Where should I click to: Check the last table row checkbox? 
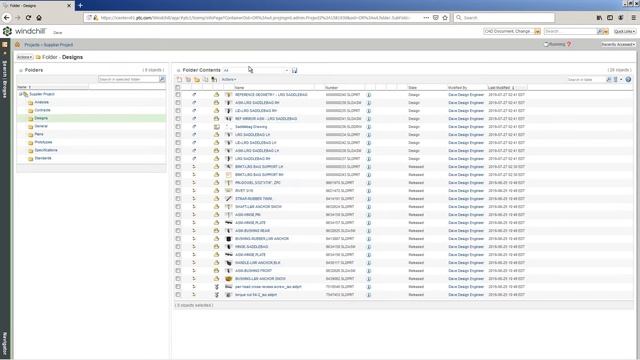(x=178, y=295)
